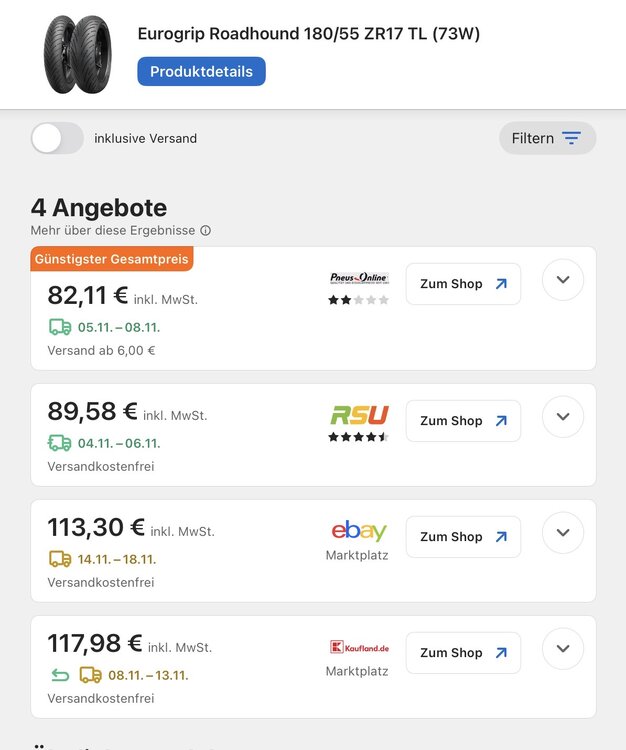This screenshot has height=750, width=626.
Task: Toggle 'inklusive Versand' switch
Action: click(x=57, y=138)
